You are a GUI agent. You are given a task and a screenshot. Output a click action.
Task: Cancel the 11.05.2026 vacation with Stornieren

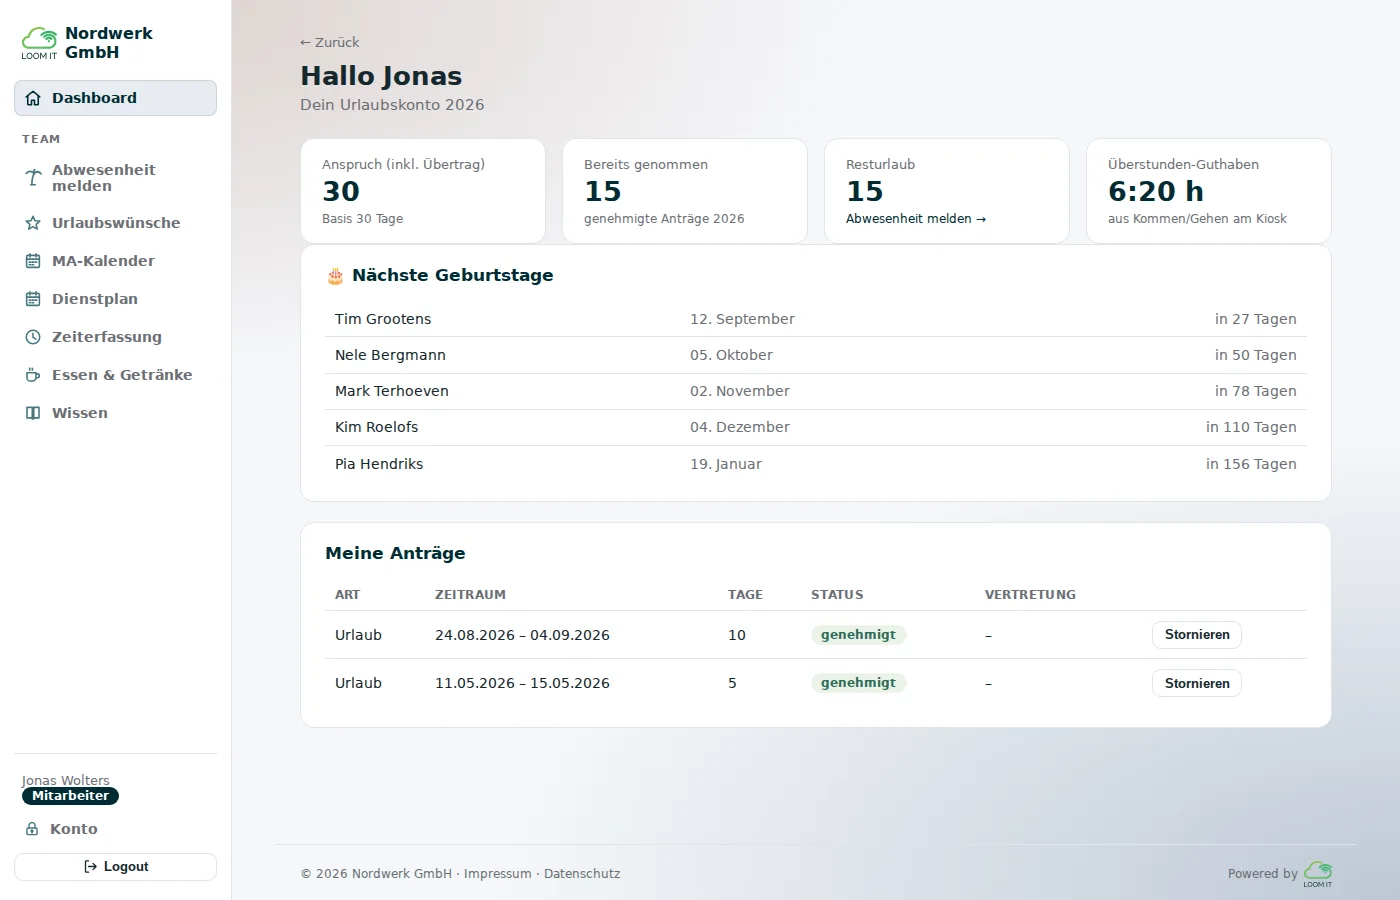point(1197,683)
